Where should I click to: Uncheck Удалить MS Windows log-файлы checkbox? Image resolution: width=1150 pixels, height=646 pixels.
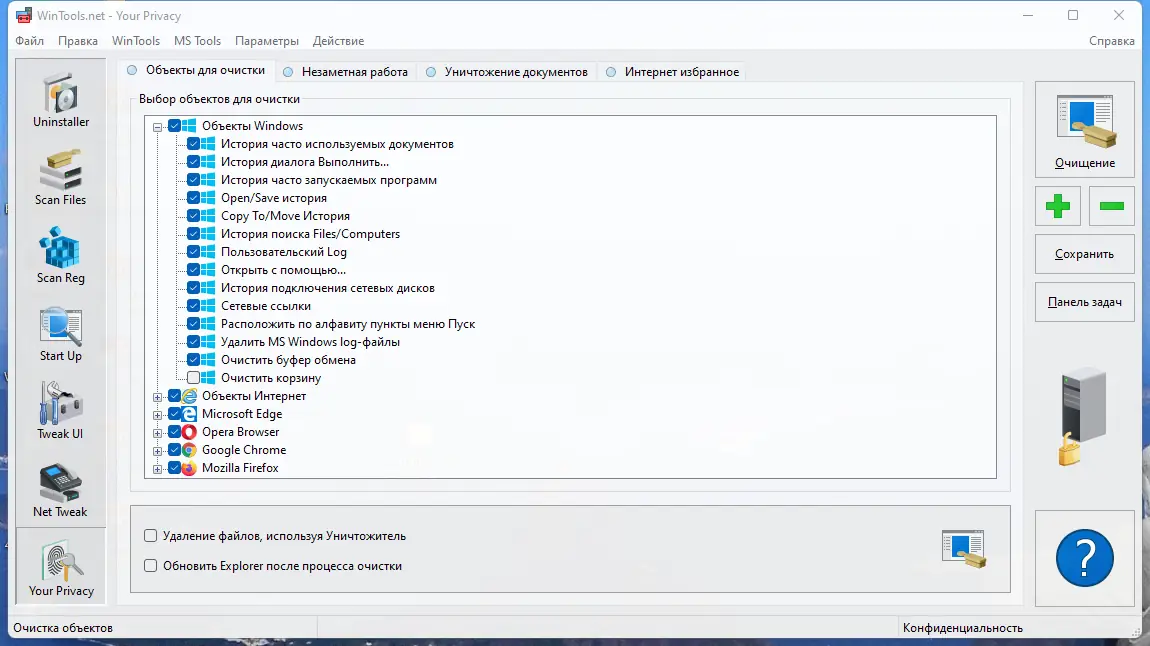[194, 342]
